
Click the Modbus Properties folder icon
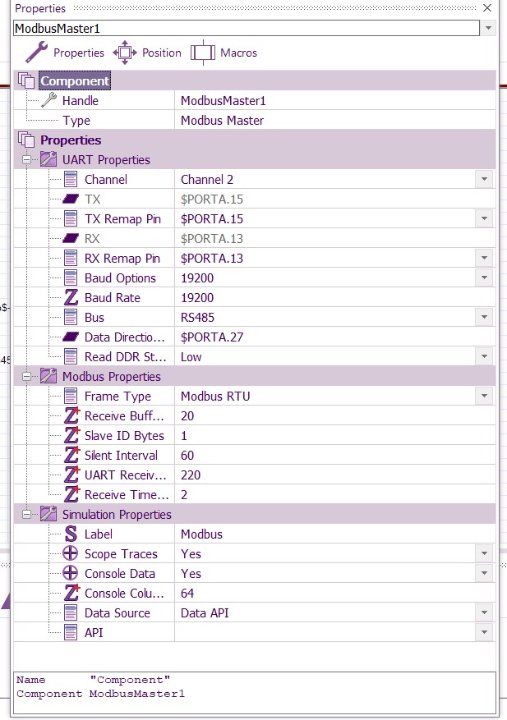[48, 376]
